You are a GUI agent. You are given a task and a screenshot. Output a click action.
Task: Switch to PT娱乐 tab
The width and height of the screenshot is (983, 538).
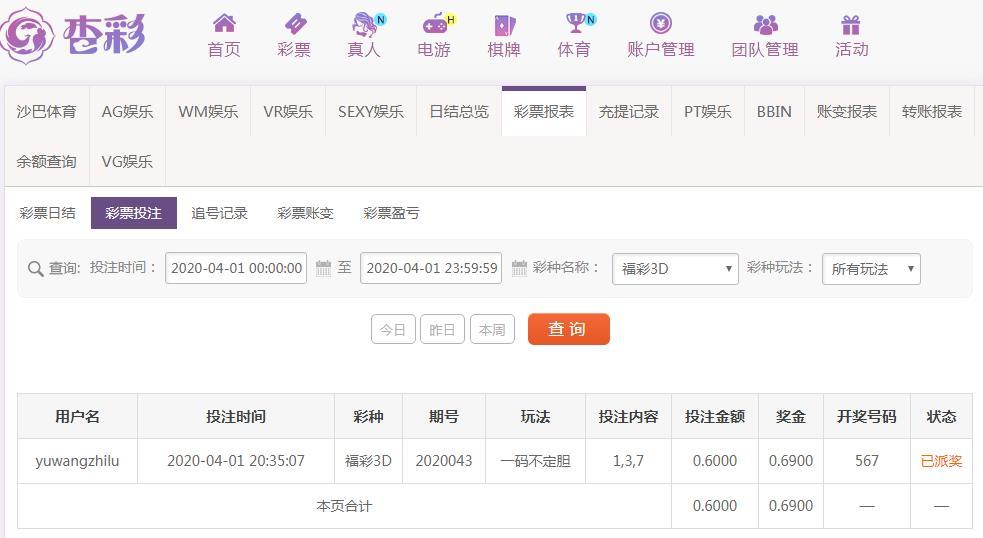tap(707, 112)
